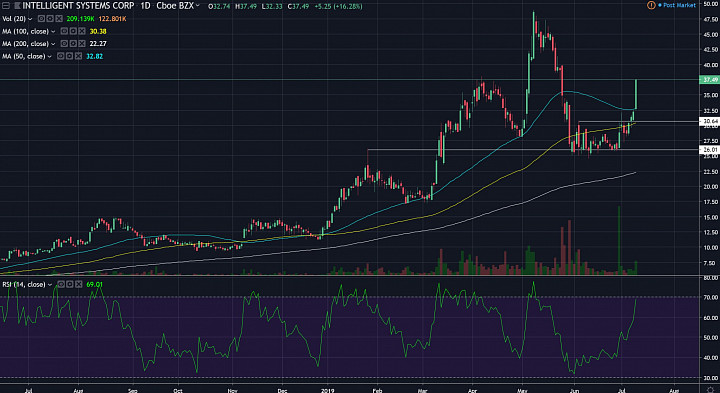Click the green 69.01 RSI value

pyautogui.click(x=94, y=284)
